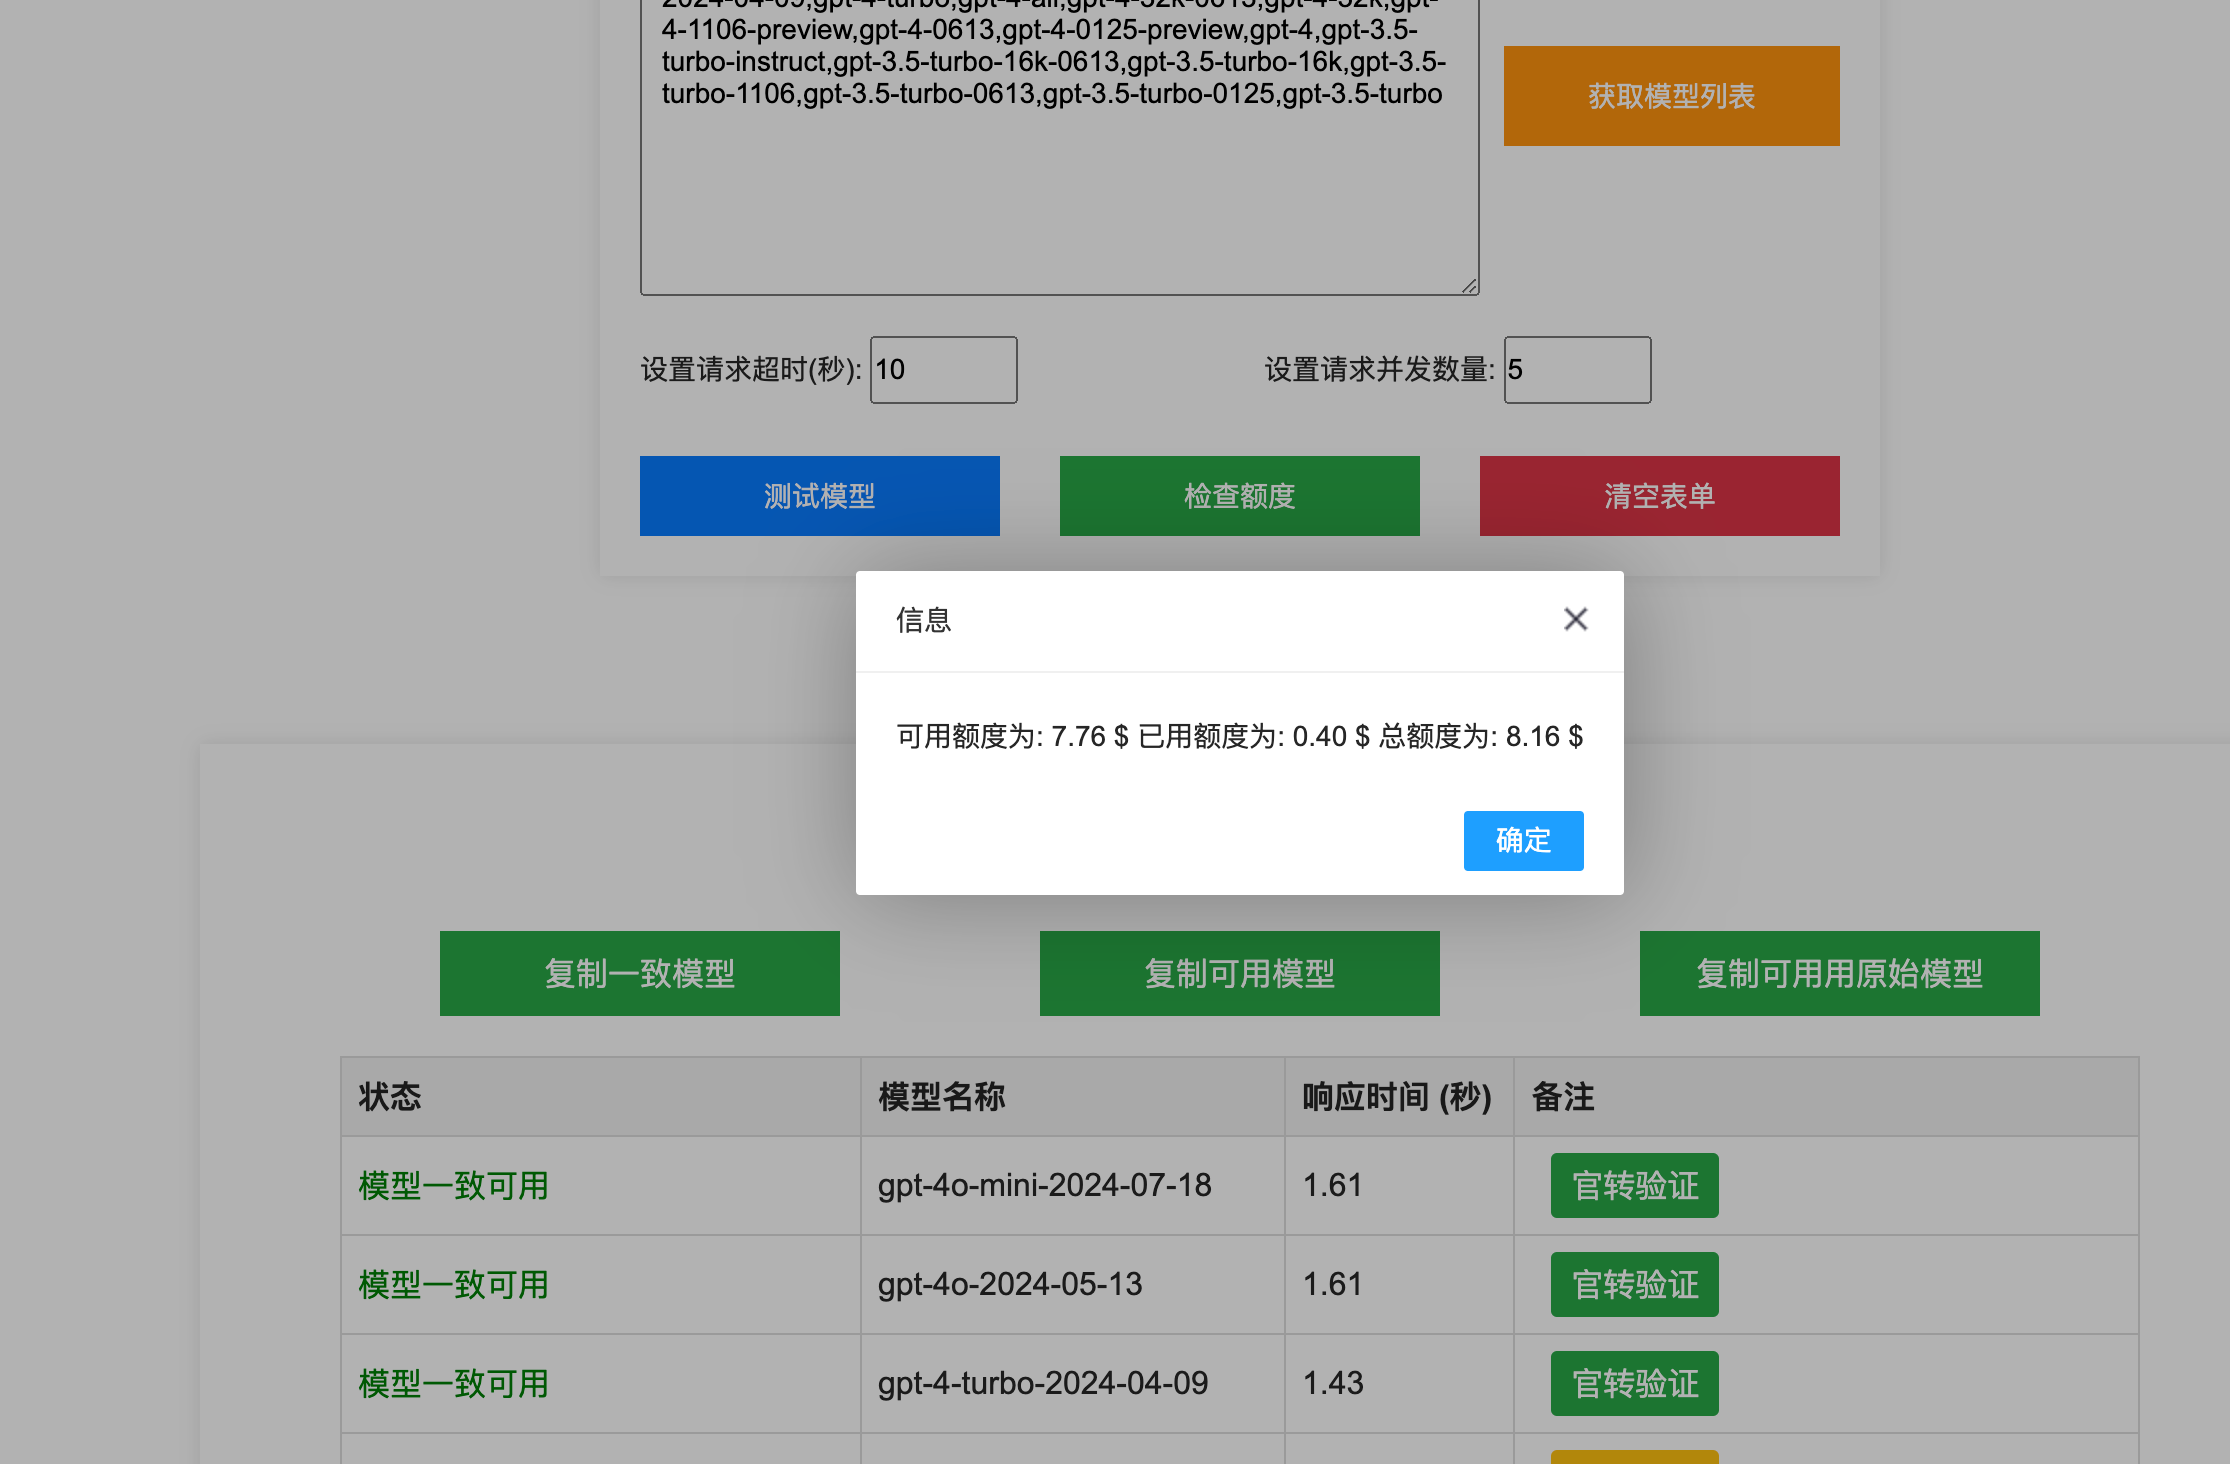This screenshot has width=2230, height=1464.
Task: Click the 备注 column header
Action: [1826, 1097]
